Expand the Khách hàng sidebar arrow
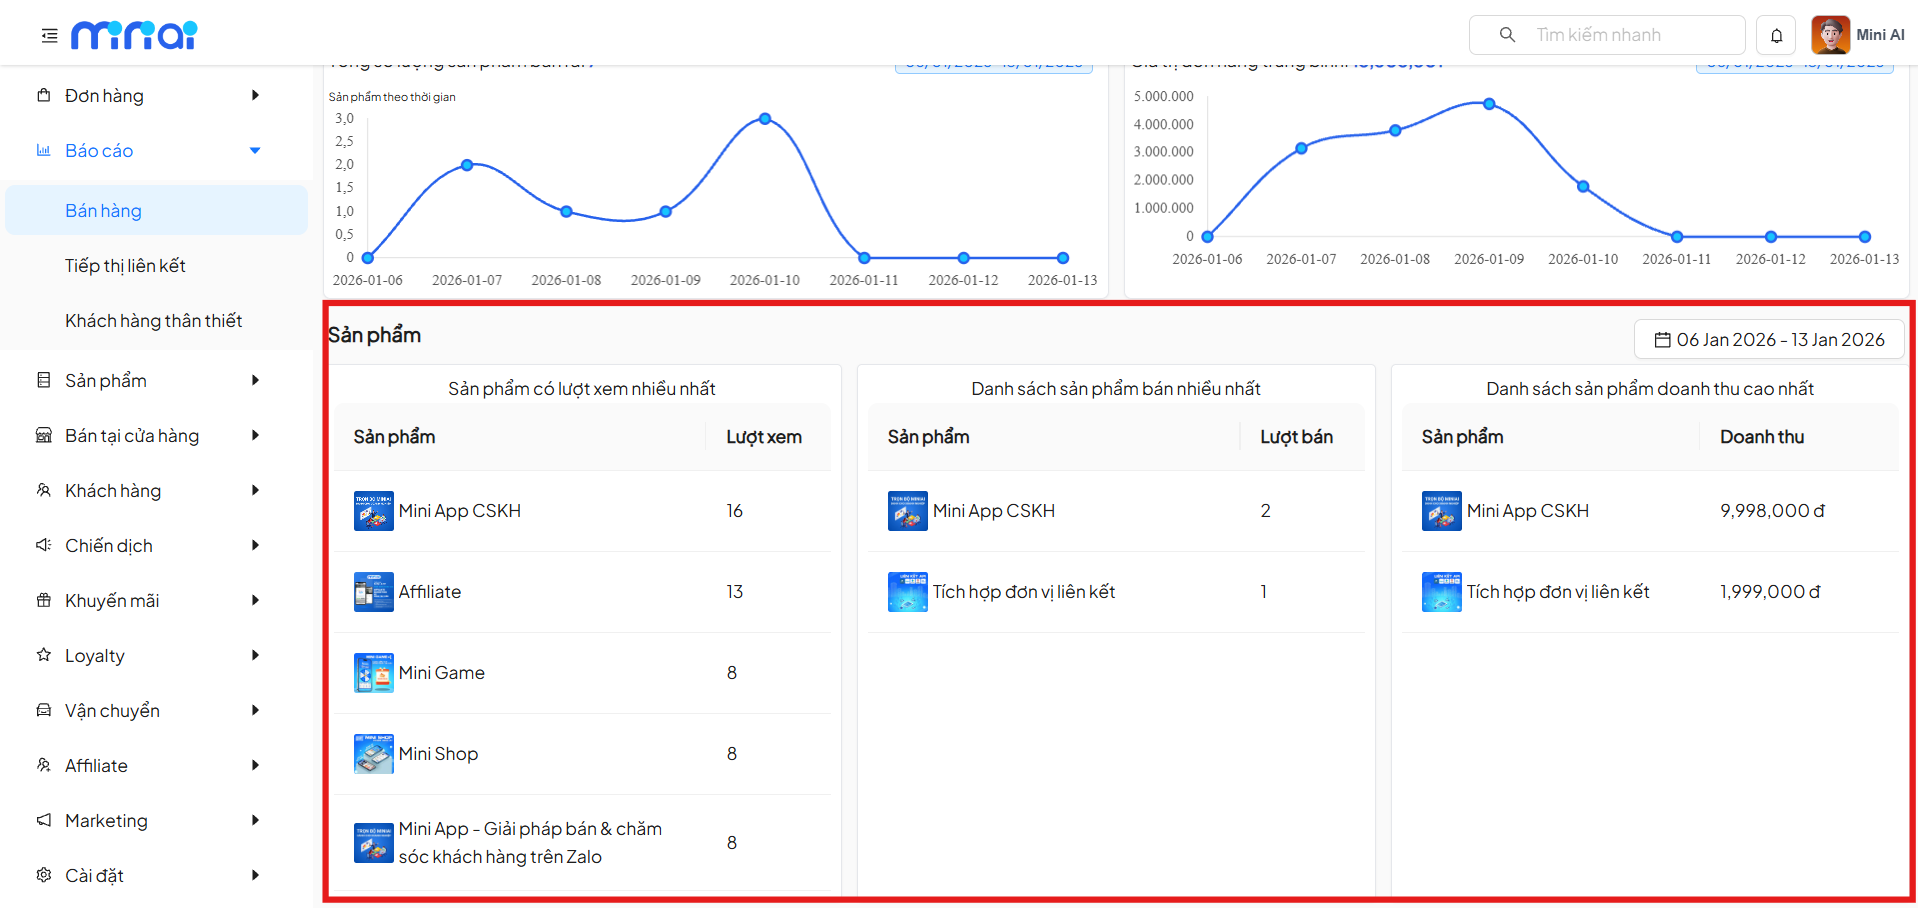The image size is (1918, 908). coord(255,491)
